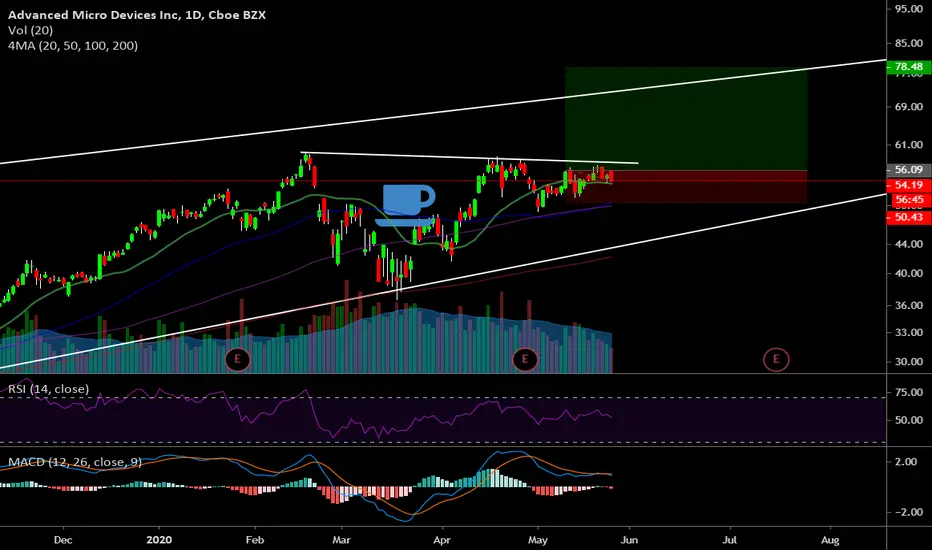Click the red 50.43 stop price label
Viewport: 932px width, 550px height.
908,218
